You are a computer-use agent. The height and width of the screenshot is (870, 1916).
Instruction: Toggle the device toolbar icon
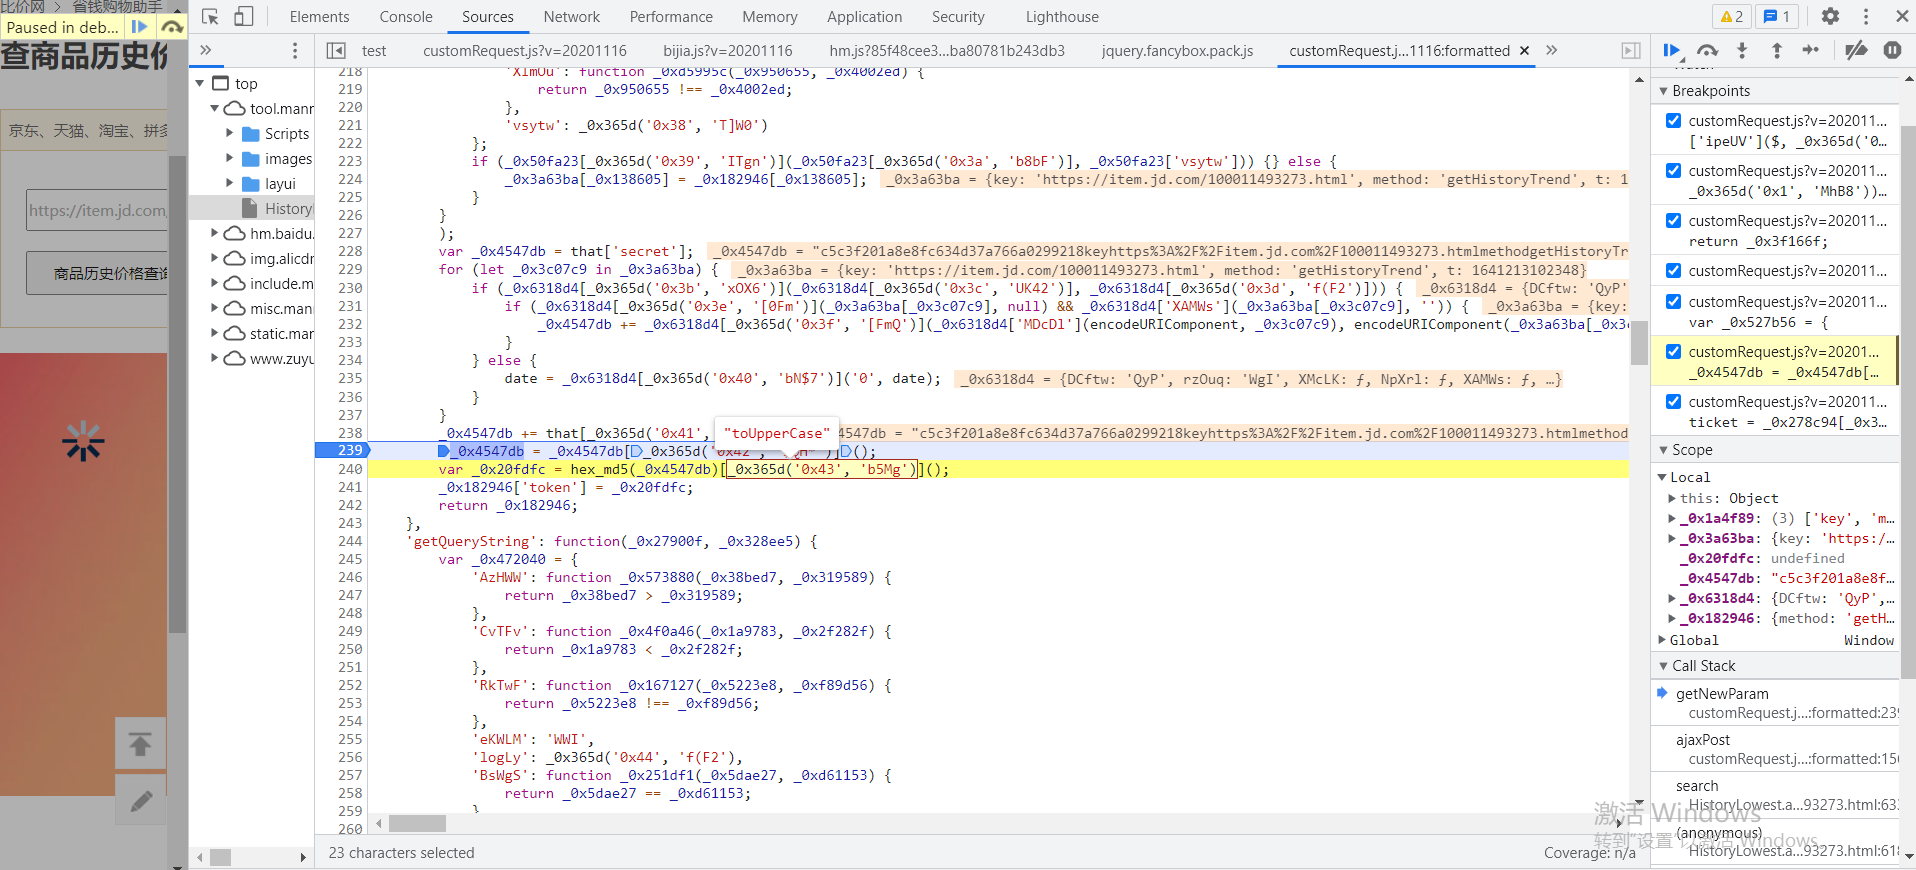(243, 17)
